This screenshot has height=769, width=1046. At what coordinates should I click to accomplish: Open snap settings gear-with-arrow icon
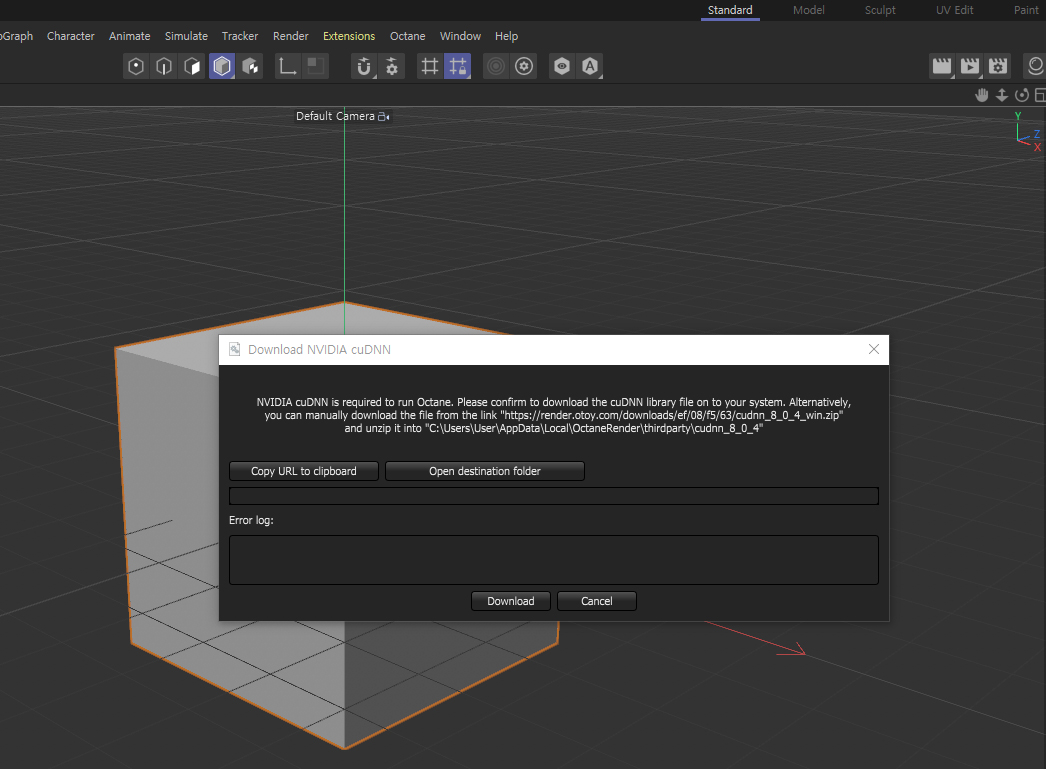click(392, 66)
